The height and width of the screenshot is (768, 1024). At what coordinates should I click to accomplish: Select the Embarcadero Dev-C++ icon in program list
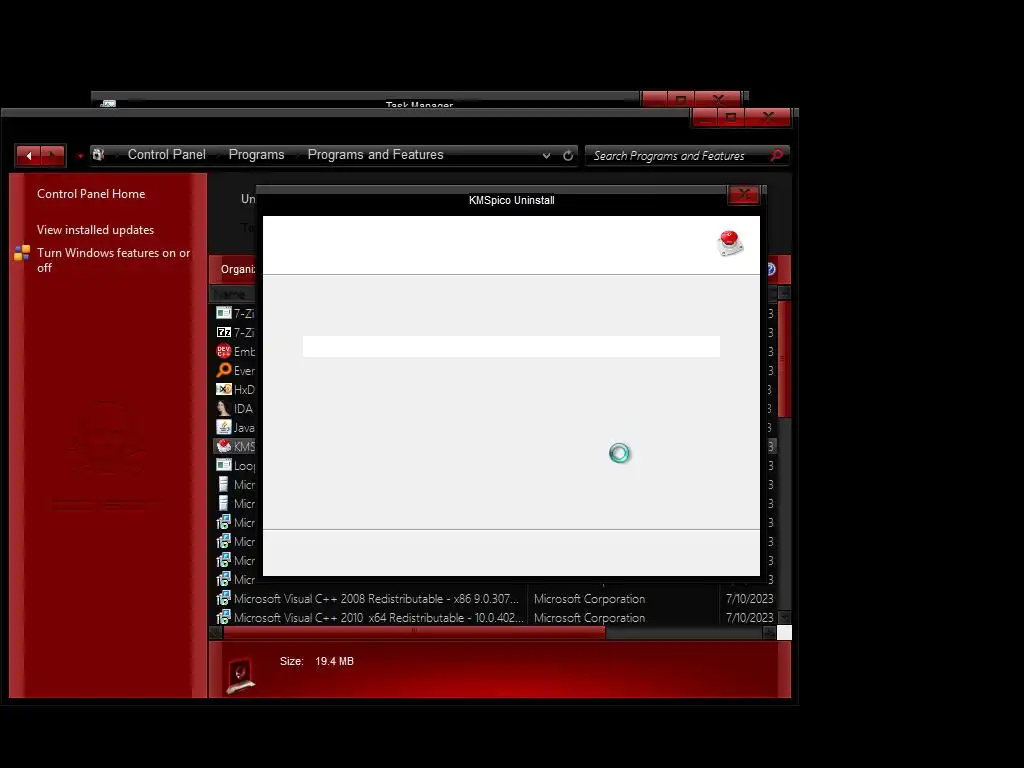[x=223, y=351]
